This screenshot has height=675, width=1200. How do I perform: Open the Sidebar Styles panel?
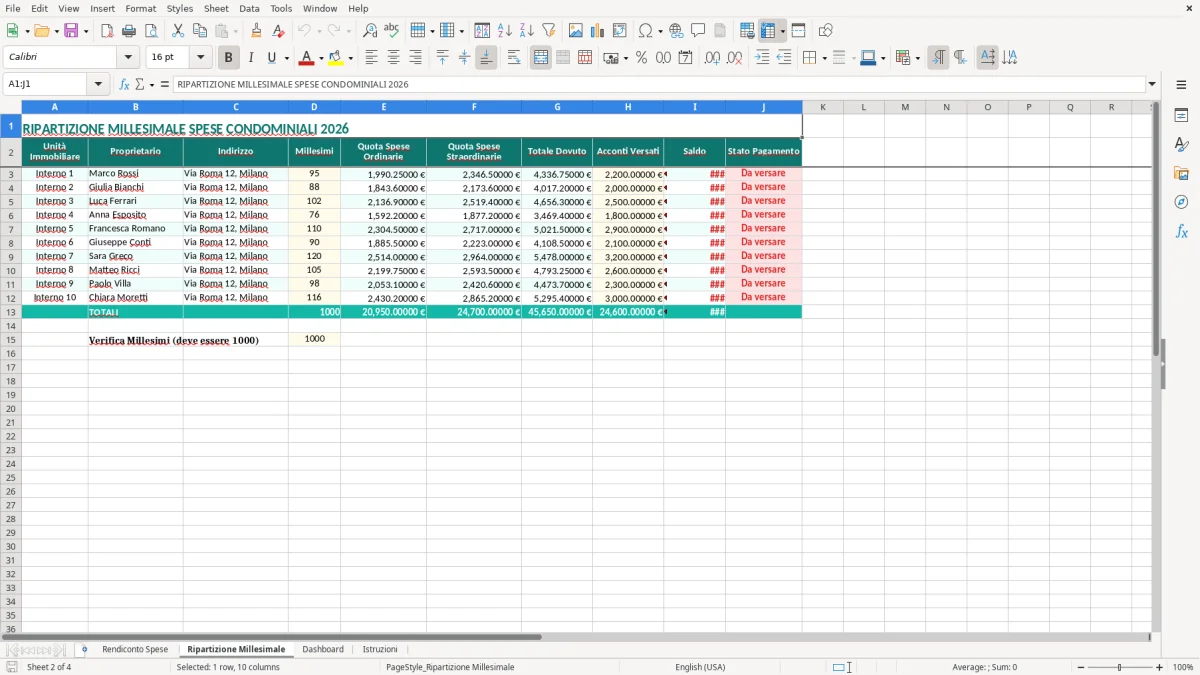(1181, 144)
